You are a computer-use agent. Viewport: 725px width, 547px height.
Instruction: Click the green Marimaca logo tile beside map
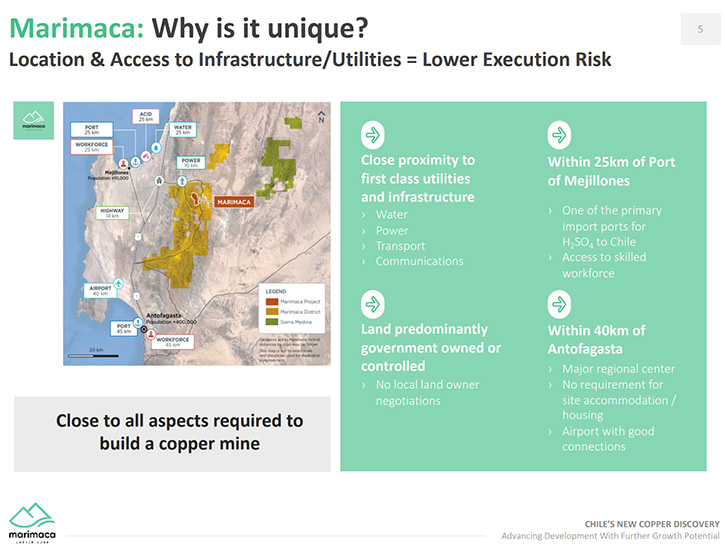pyautogui.click(x=34, y=120)
